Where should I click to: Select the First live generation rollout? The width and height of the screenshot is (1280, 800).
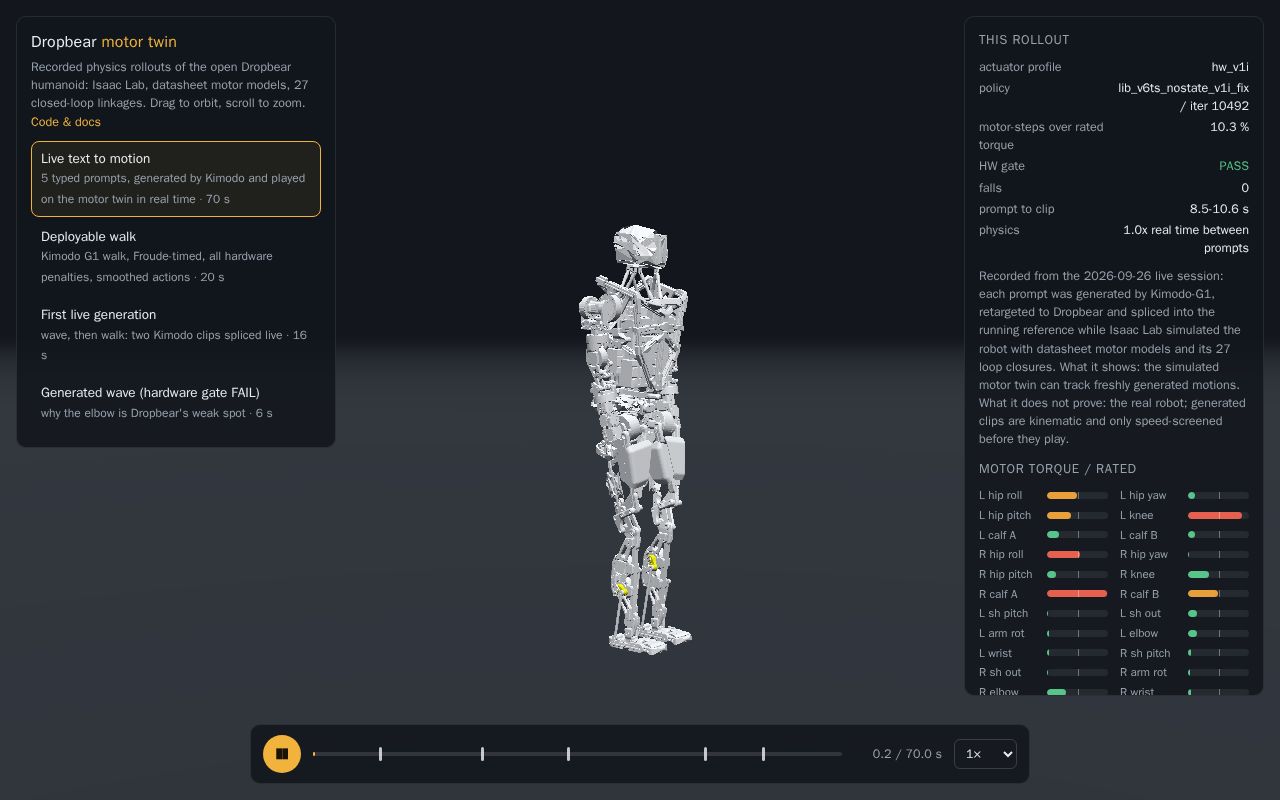[176, 335]
